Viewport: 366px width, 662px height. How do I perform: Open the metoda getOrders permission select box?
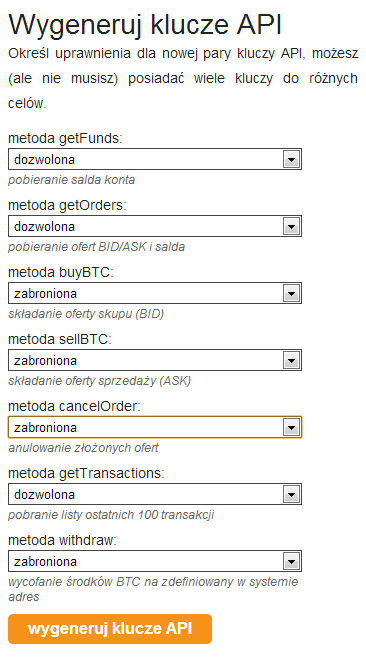[x=155, y=227]
